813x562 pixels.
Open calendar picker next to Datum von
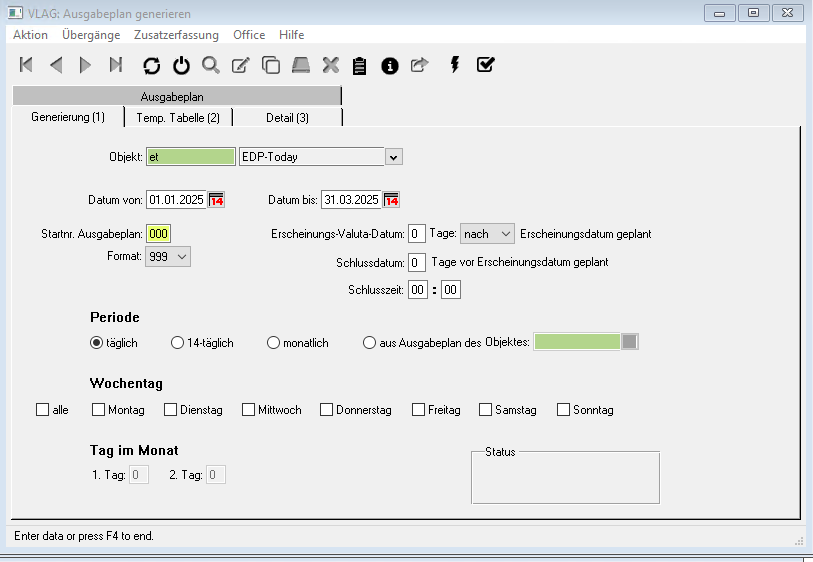217,200
